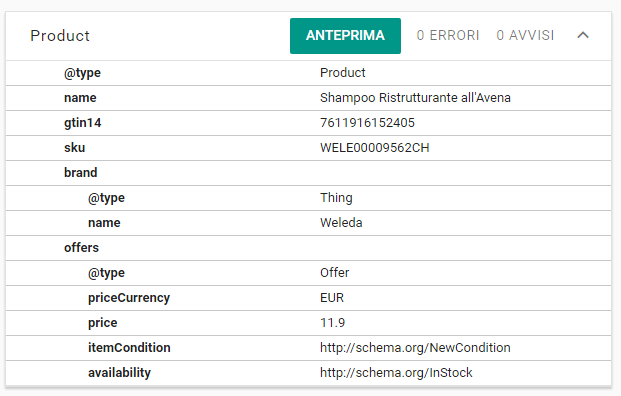Select the Product header title

point(60,36)
